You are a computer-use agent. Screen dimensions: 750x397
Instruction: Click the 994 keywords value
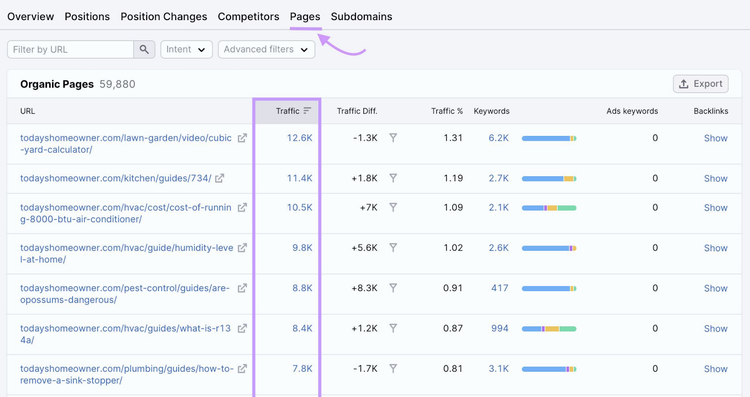point(500,328)
